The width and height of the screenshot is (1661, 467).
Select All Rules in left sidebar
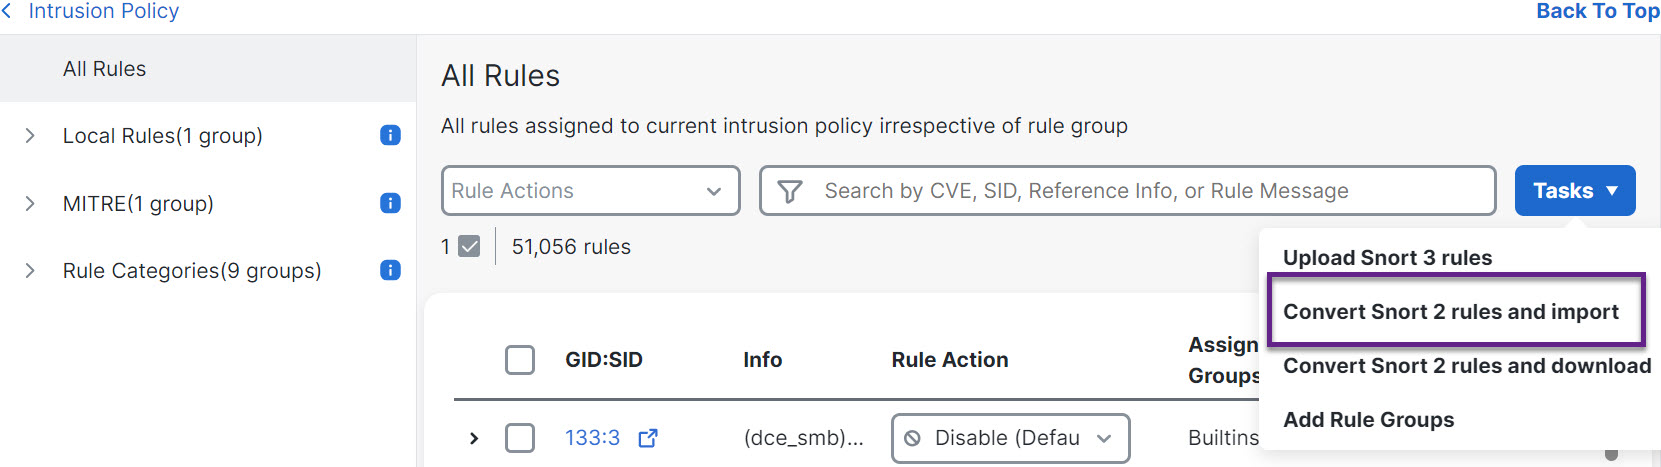[x=104, y=69]
